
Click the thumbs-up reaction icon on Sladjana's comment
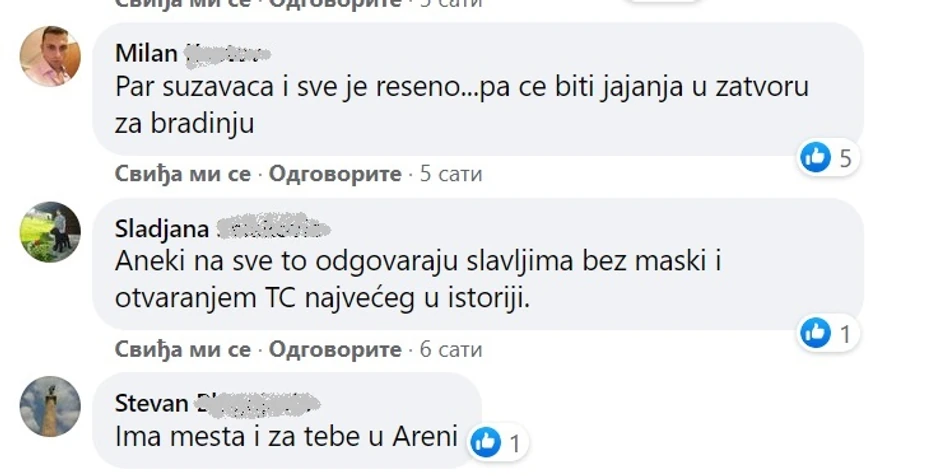pyautogui.click(x=816, y=333)
